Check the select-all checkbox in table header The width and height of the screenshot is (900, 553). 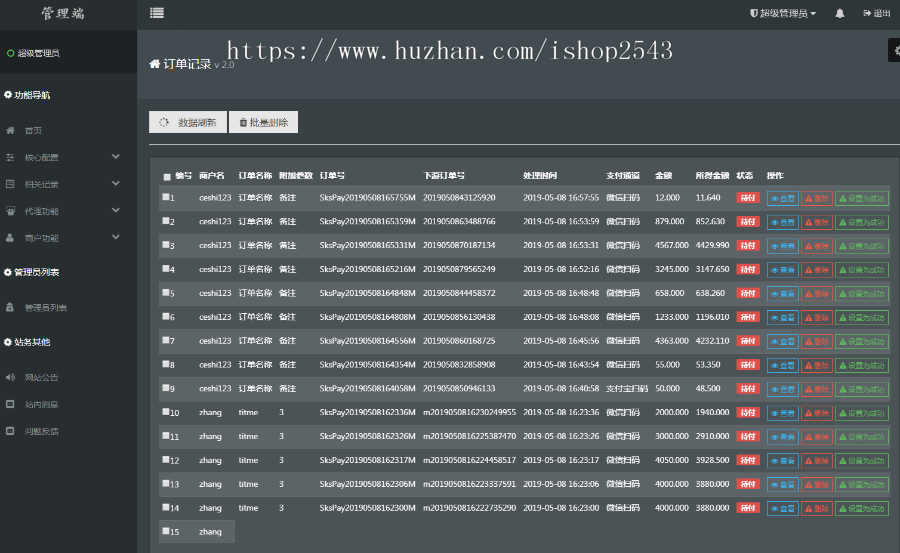pyautogui.click(x=166, y=177)
